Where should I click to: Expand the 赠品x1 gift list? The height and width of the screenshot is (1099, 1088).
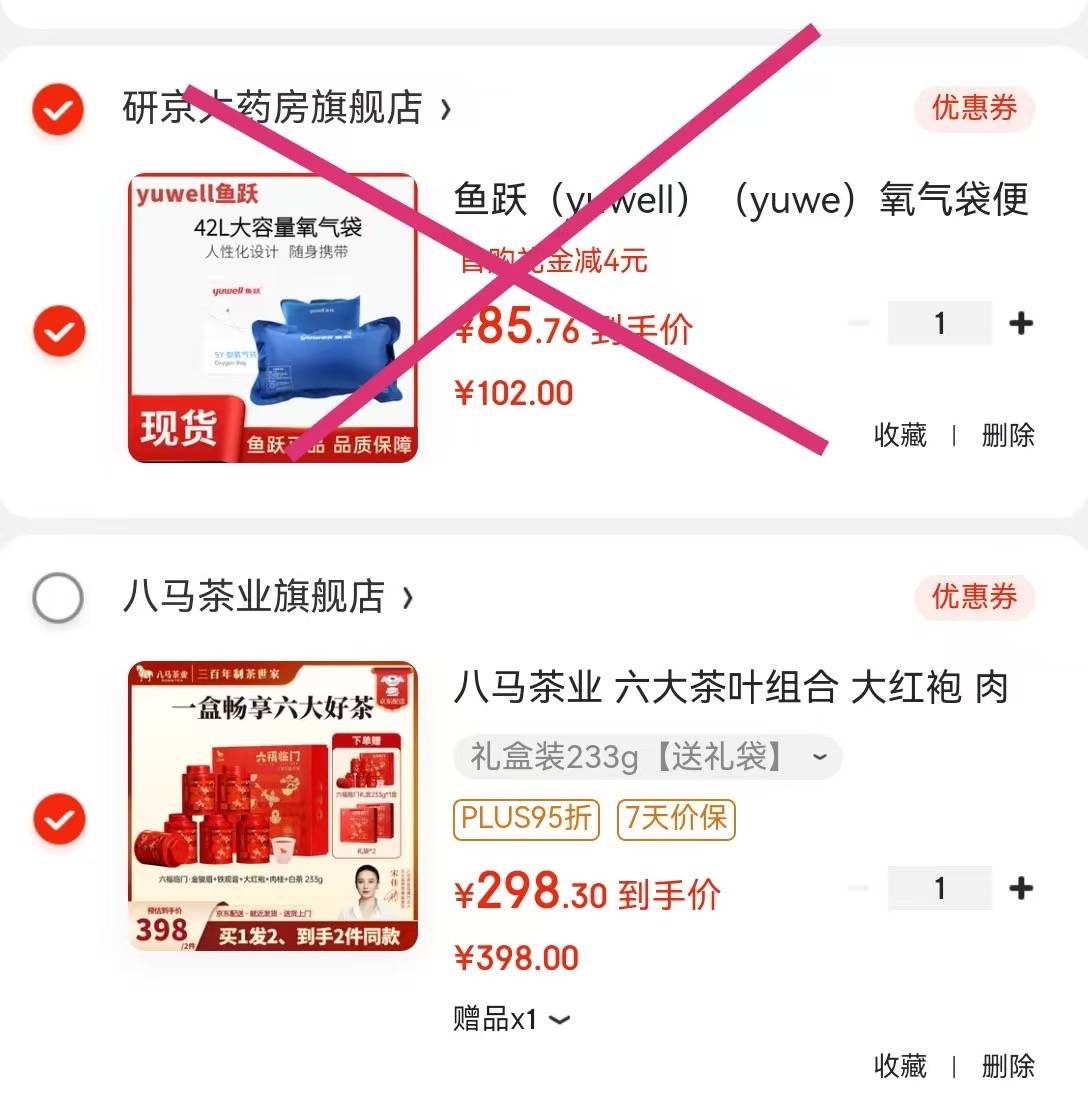512,1019
